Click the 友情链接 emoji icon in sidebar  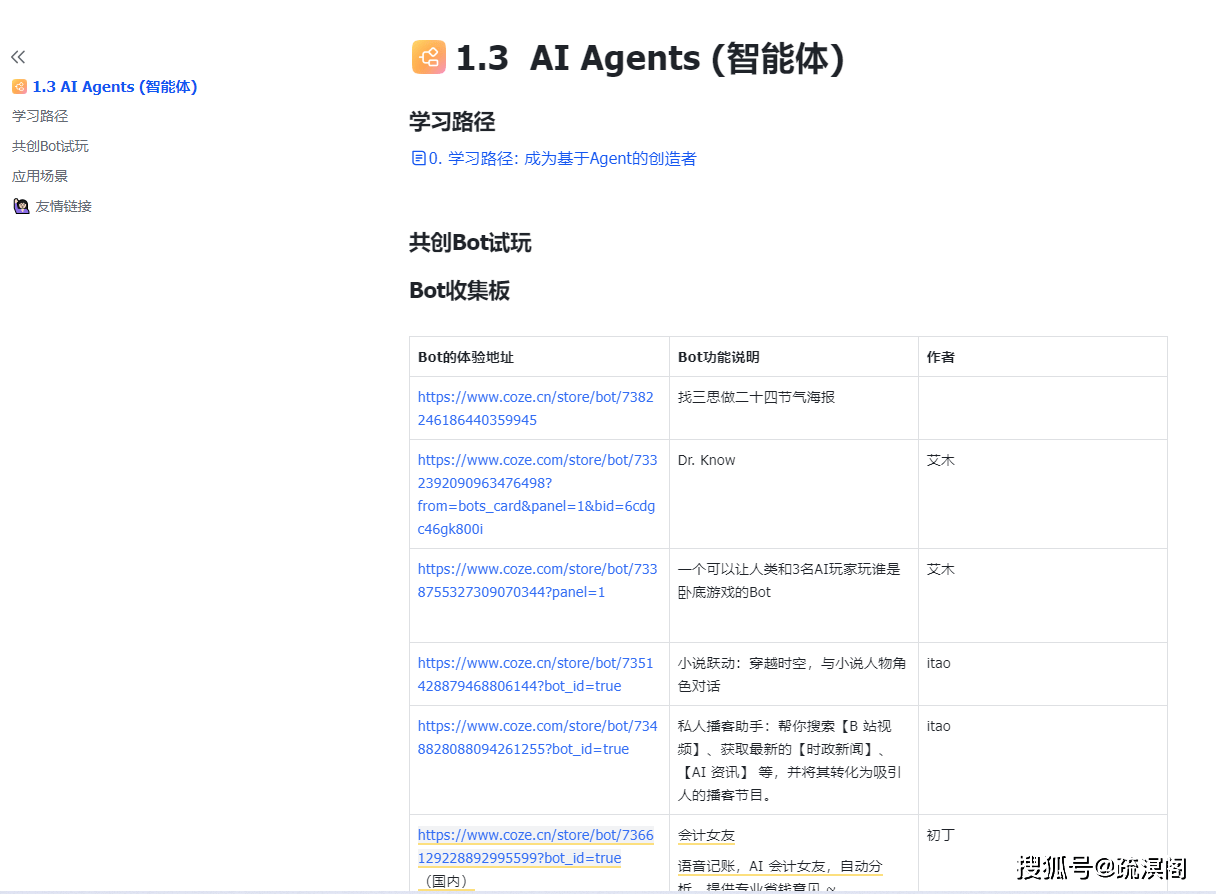point(21,206)
